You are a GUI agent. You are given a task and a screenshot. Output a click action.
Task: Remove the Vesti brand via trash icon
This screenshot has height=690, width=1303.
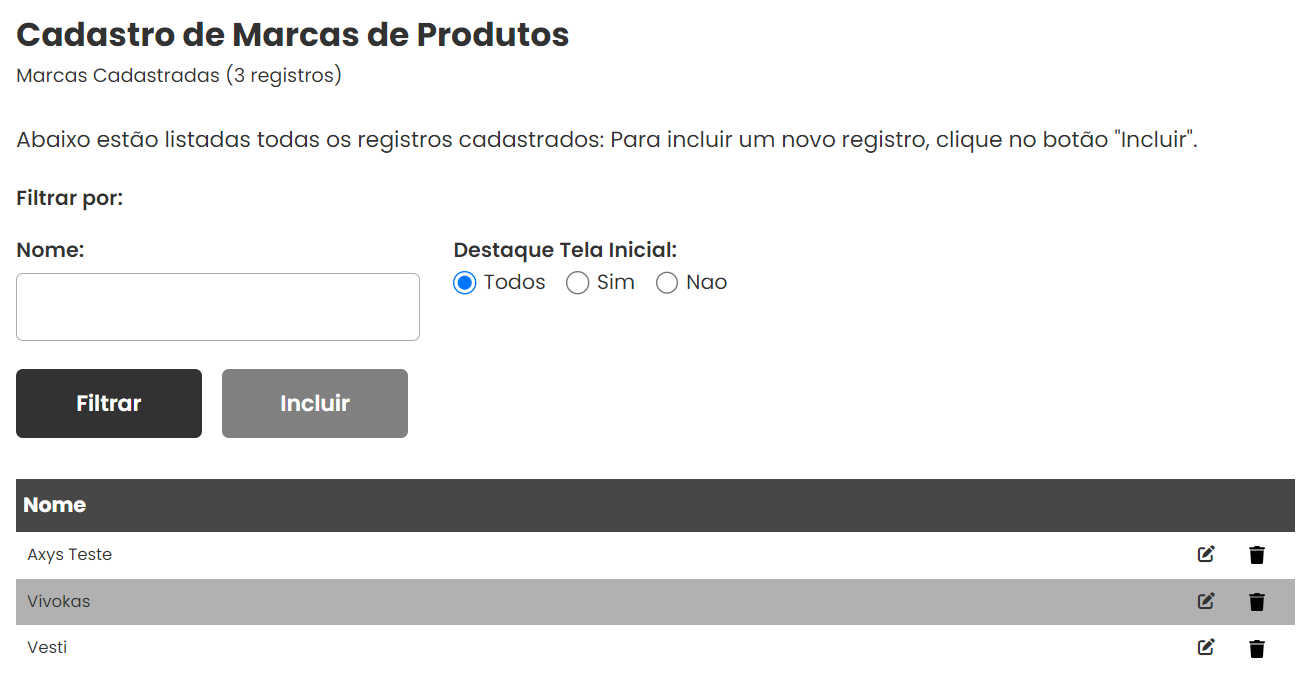click(x=1257, y=648)
